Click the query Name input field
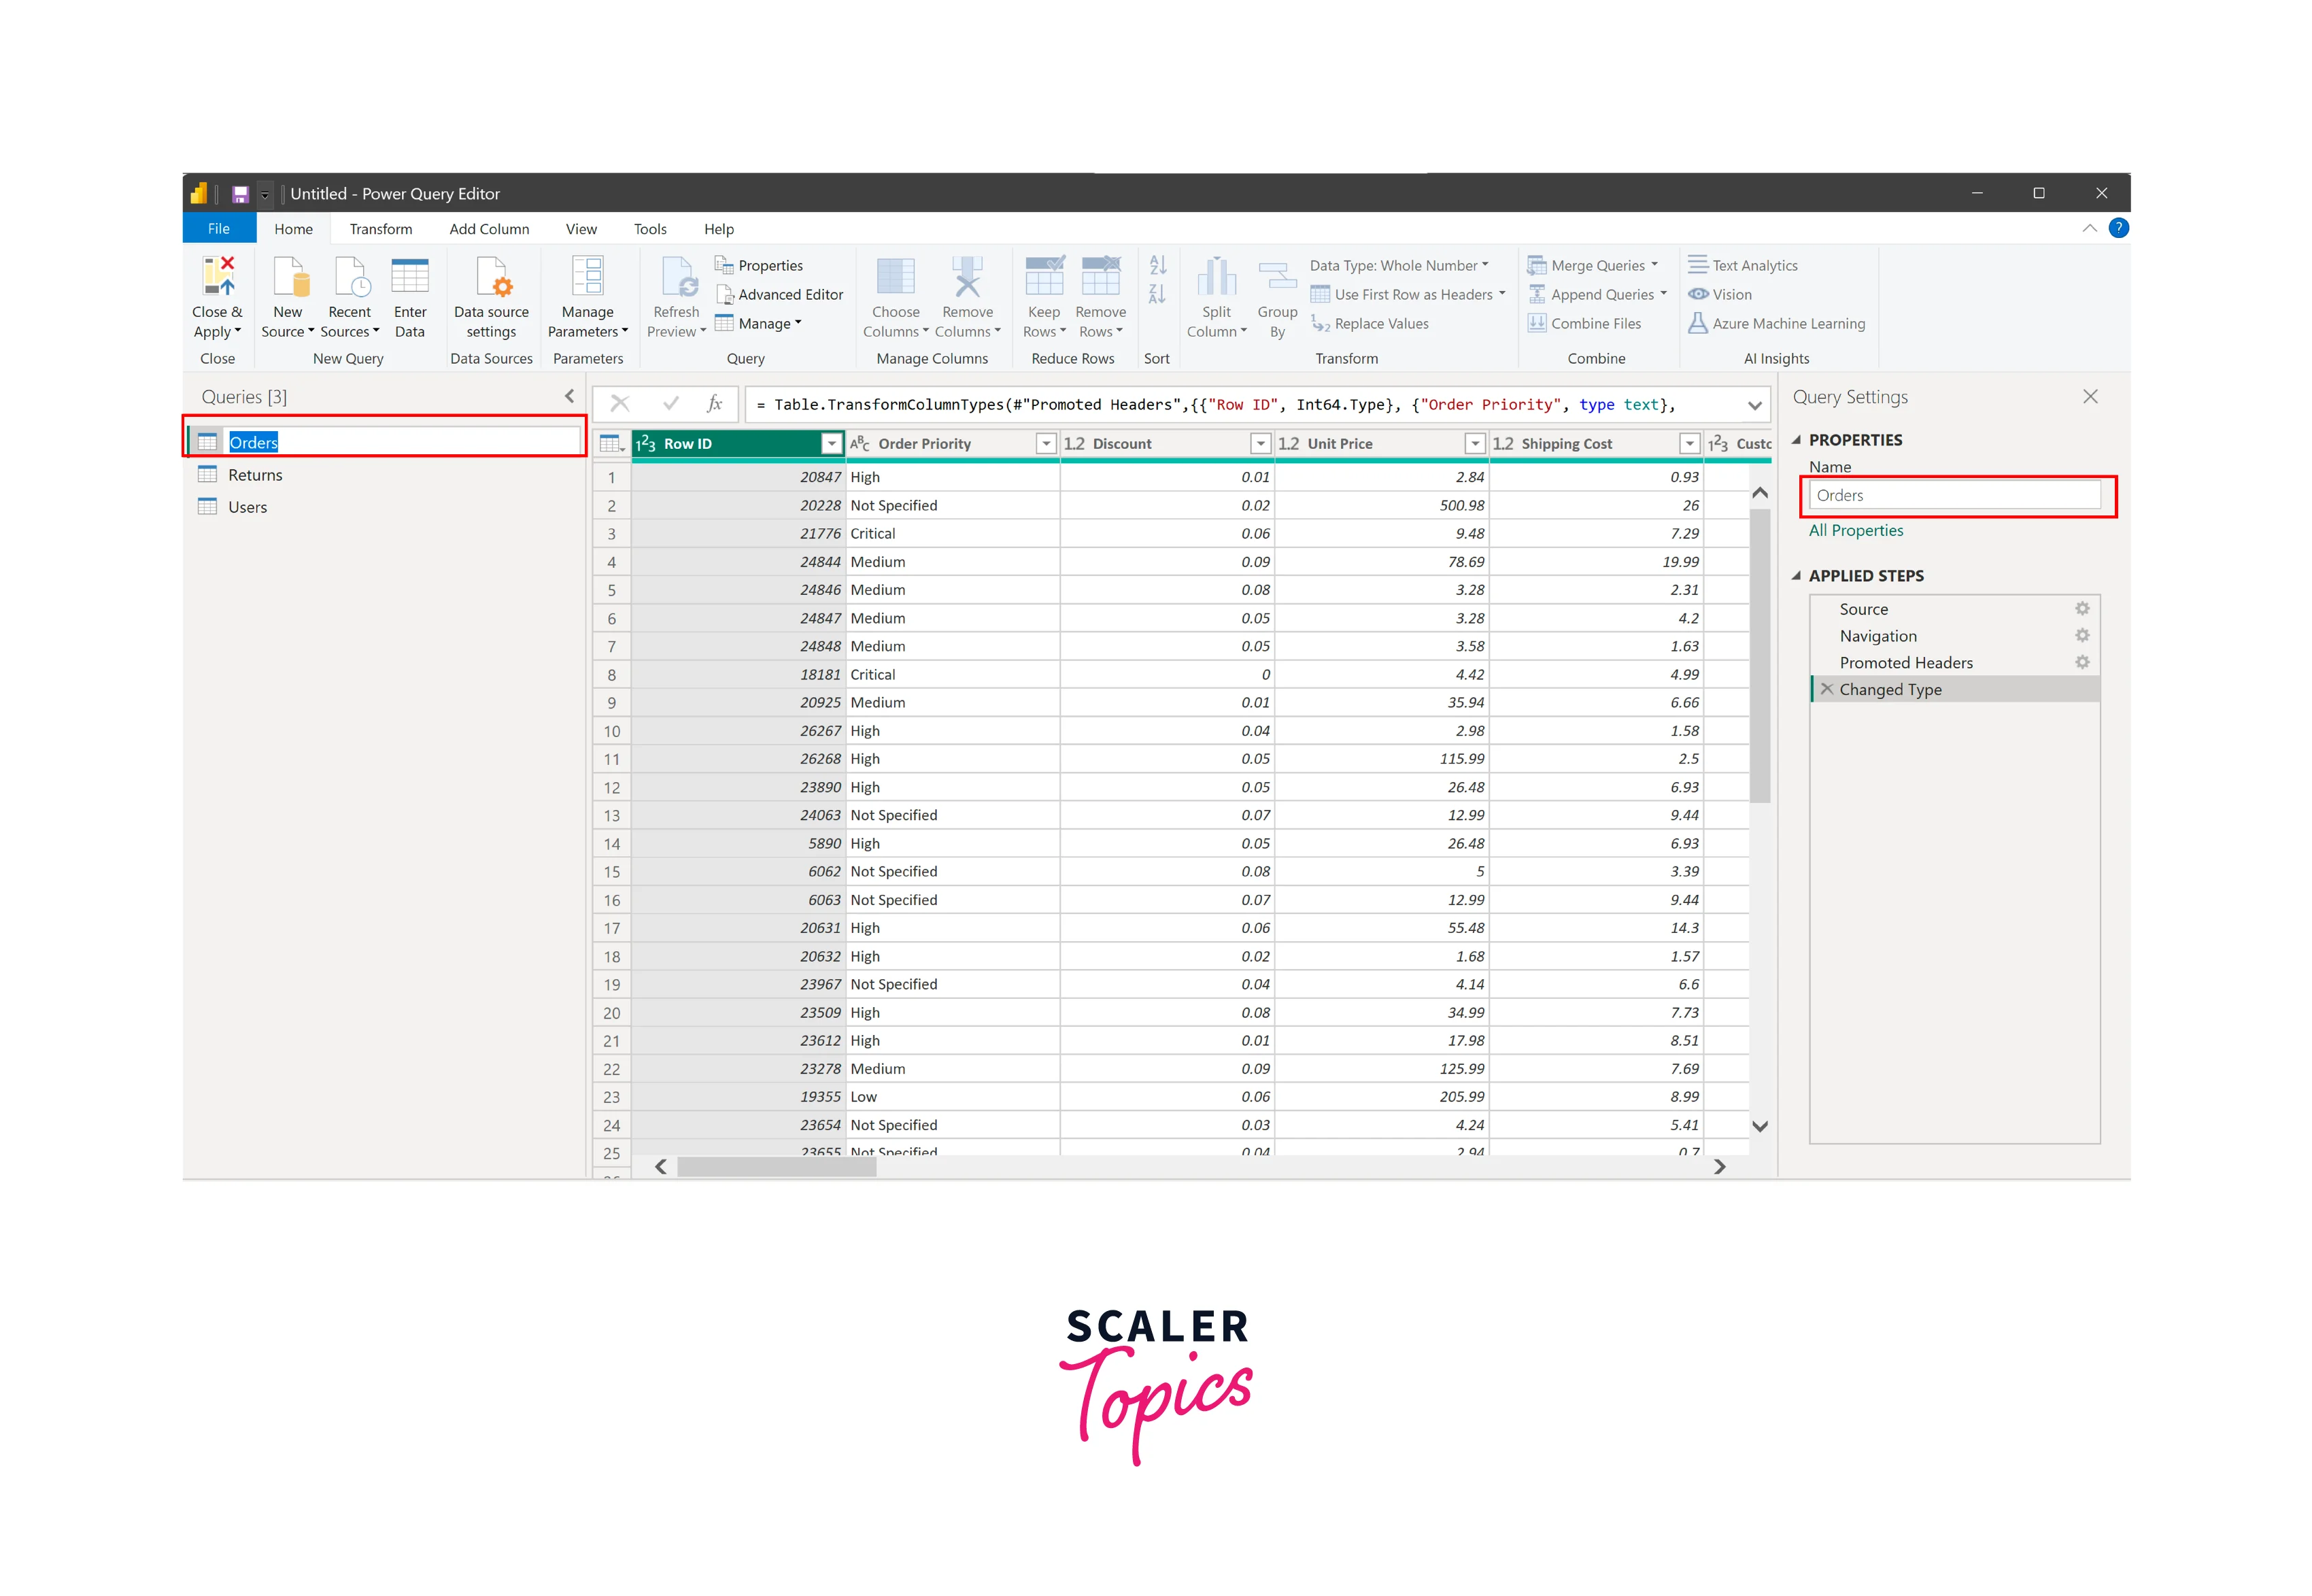The height and width of the screenshot is (1596, 2312). pyautogui.click(x=1955, y=496)
